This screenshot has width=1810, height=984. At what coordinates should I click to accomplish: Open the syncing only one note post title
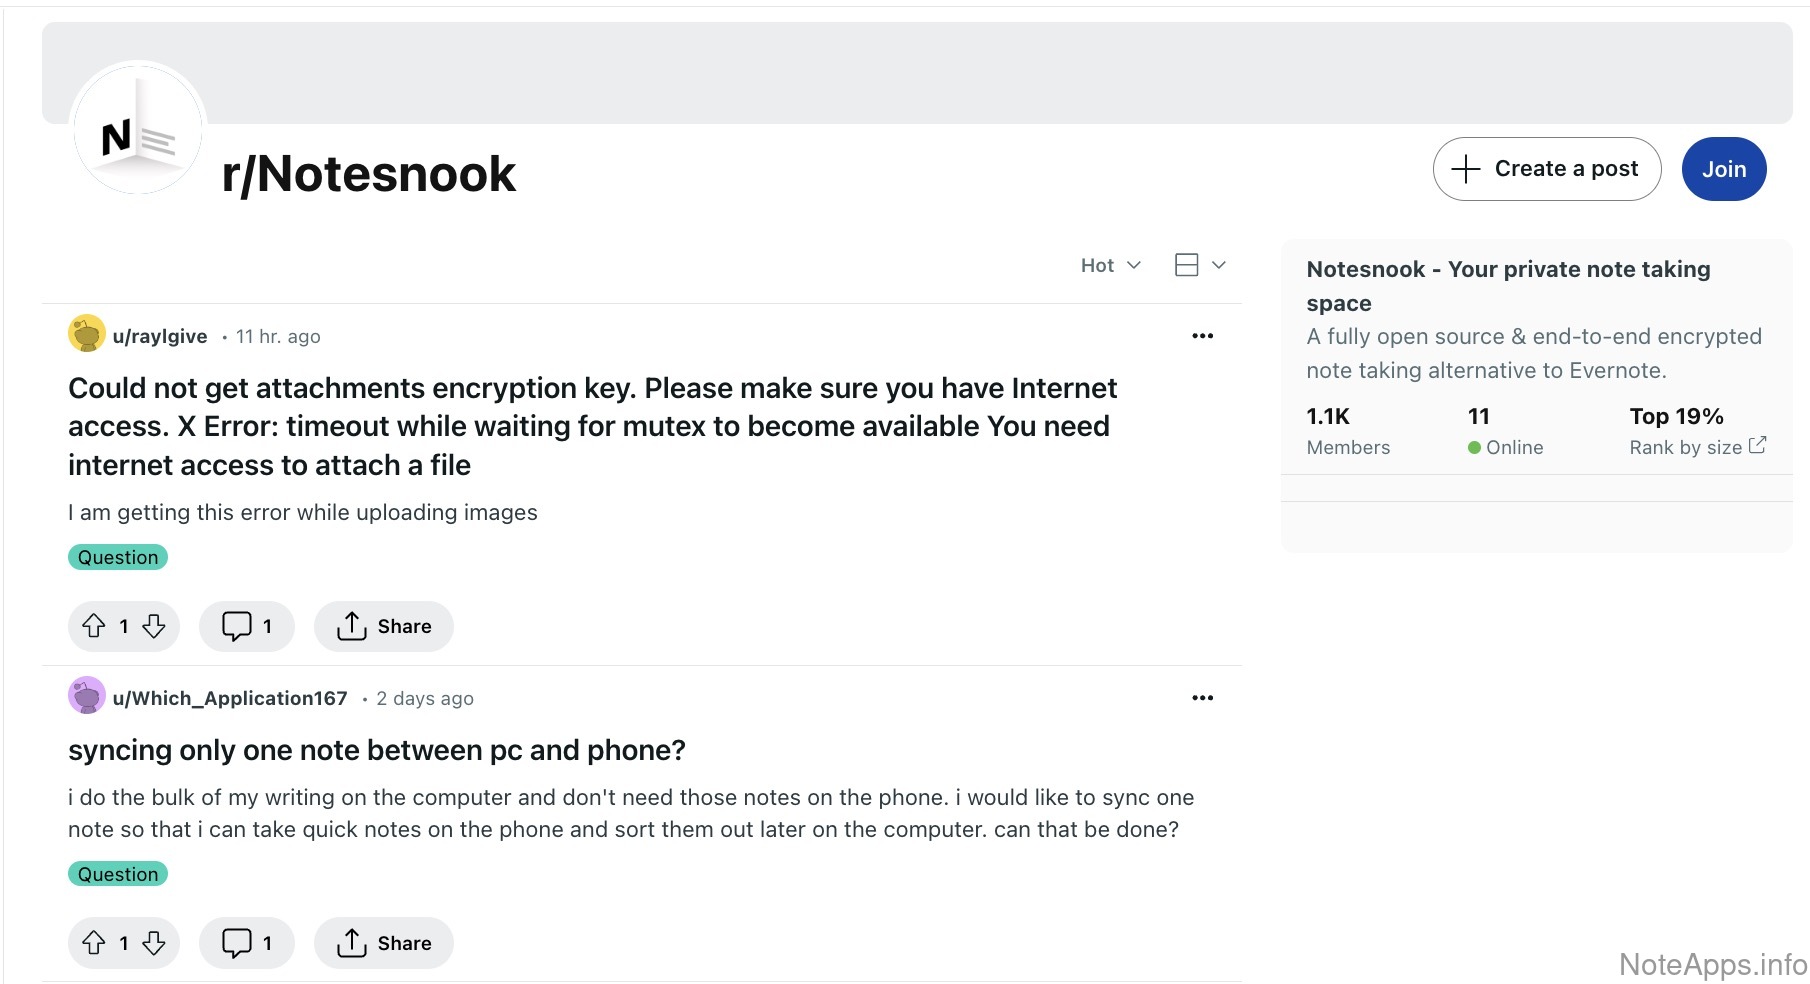coord(376,750)
